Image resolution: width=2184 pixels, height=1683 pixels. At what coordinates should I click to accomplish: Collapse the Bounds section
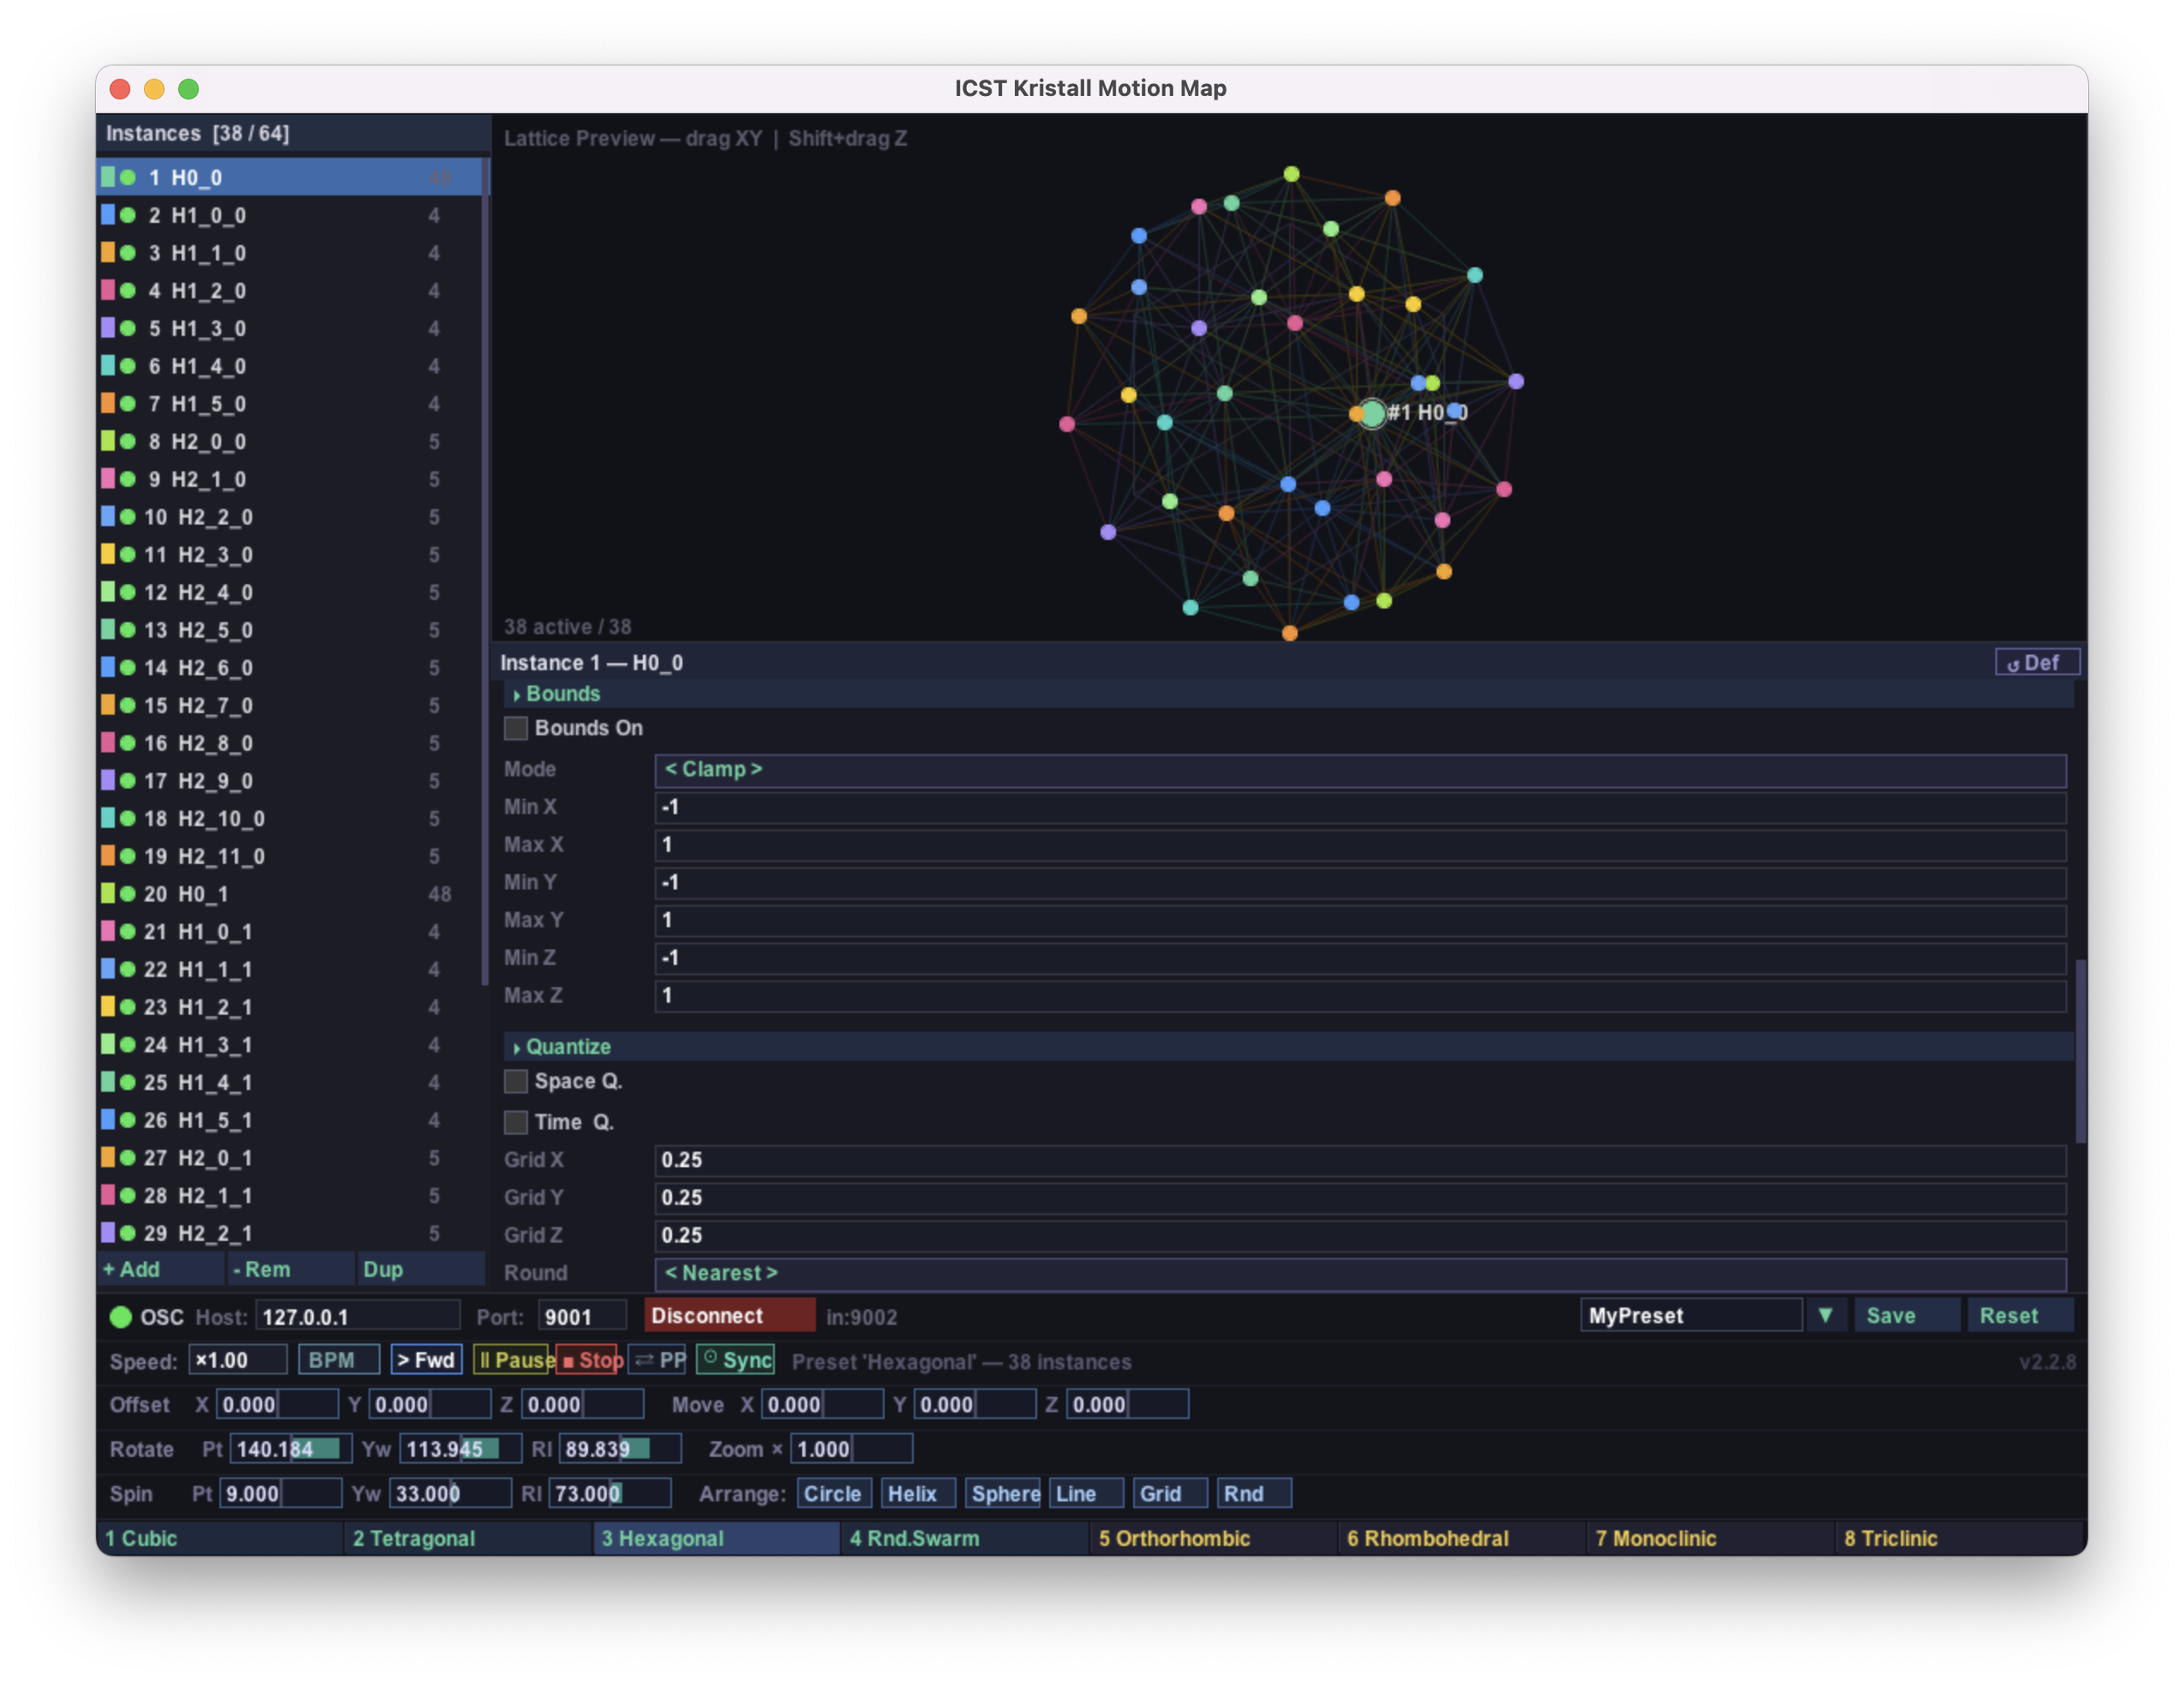tap(1288, 694)
